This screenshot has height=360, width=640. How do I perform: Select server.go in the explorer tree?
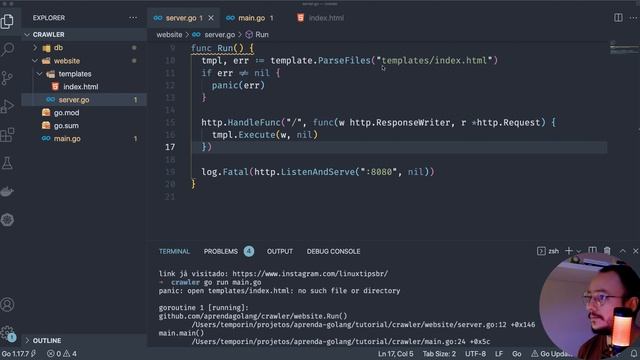point(84,100)
